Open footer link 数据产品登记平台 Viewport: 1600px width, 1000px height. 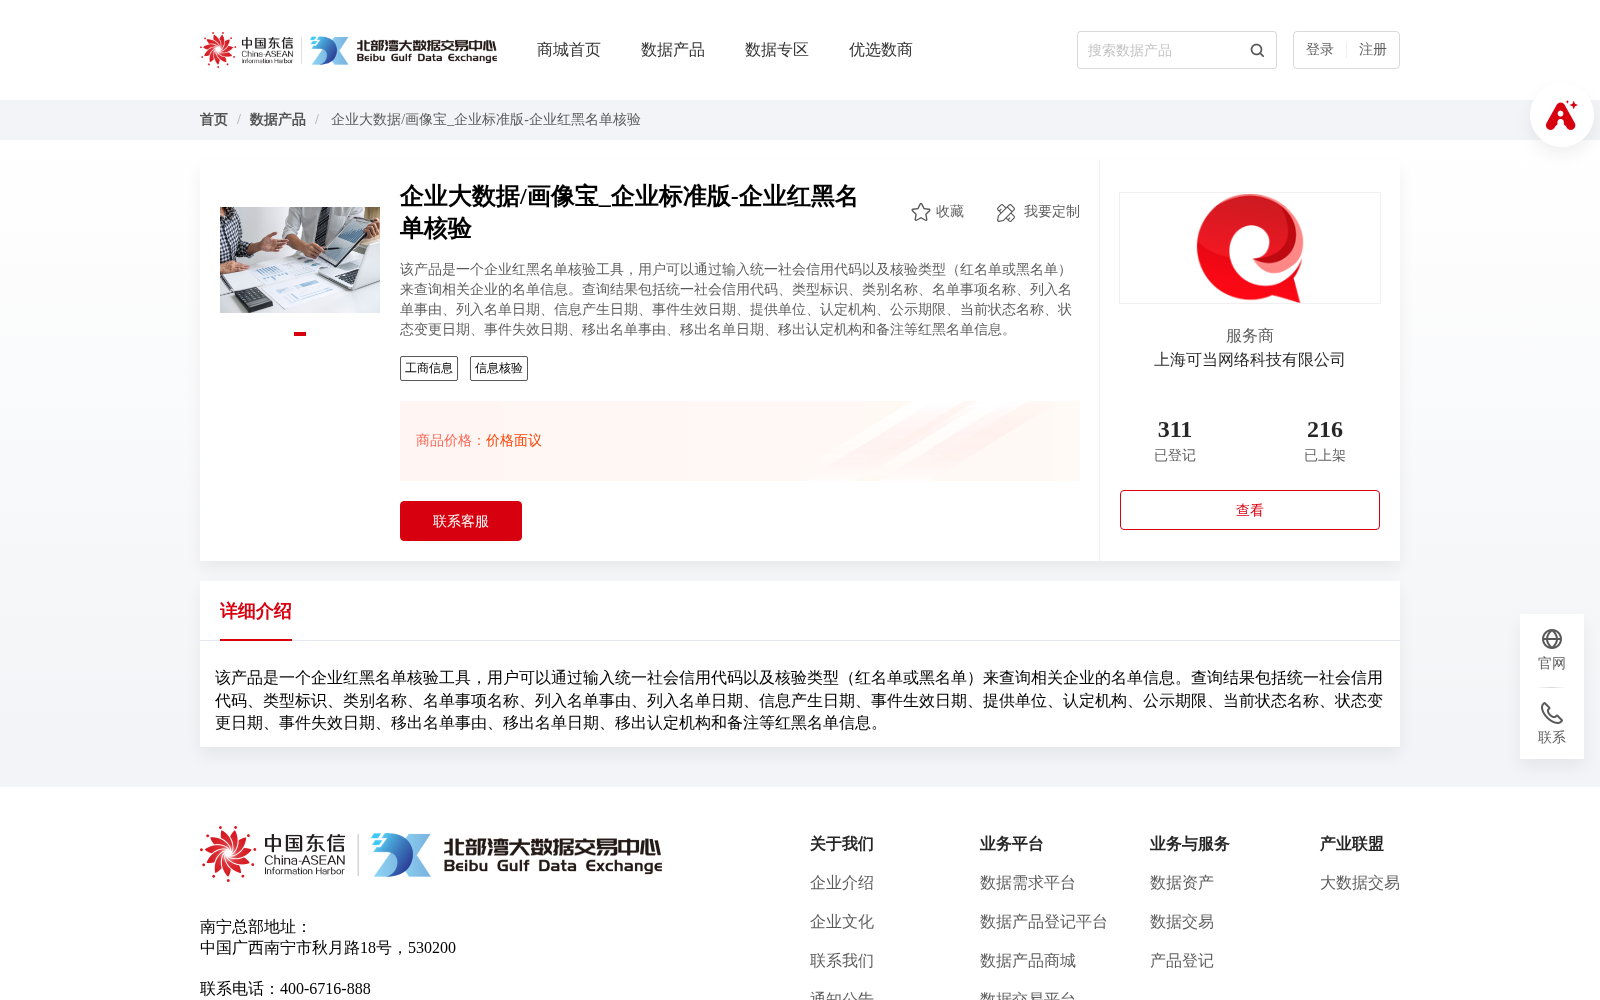(1044, 922)
